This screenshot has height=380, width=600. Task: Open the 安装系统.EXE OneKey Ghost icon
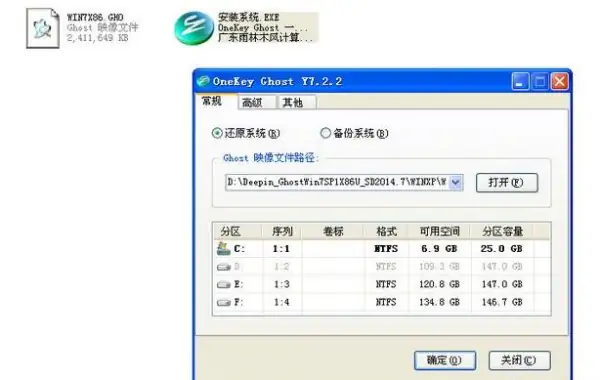tap(194, 28)
